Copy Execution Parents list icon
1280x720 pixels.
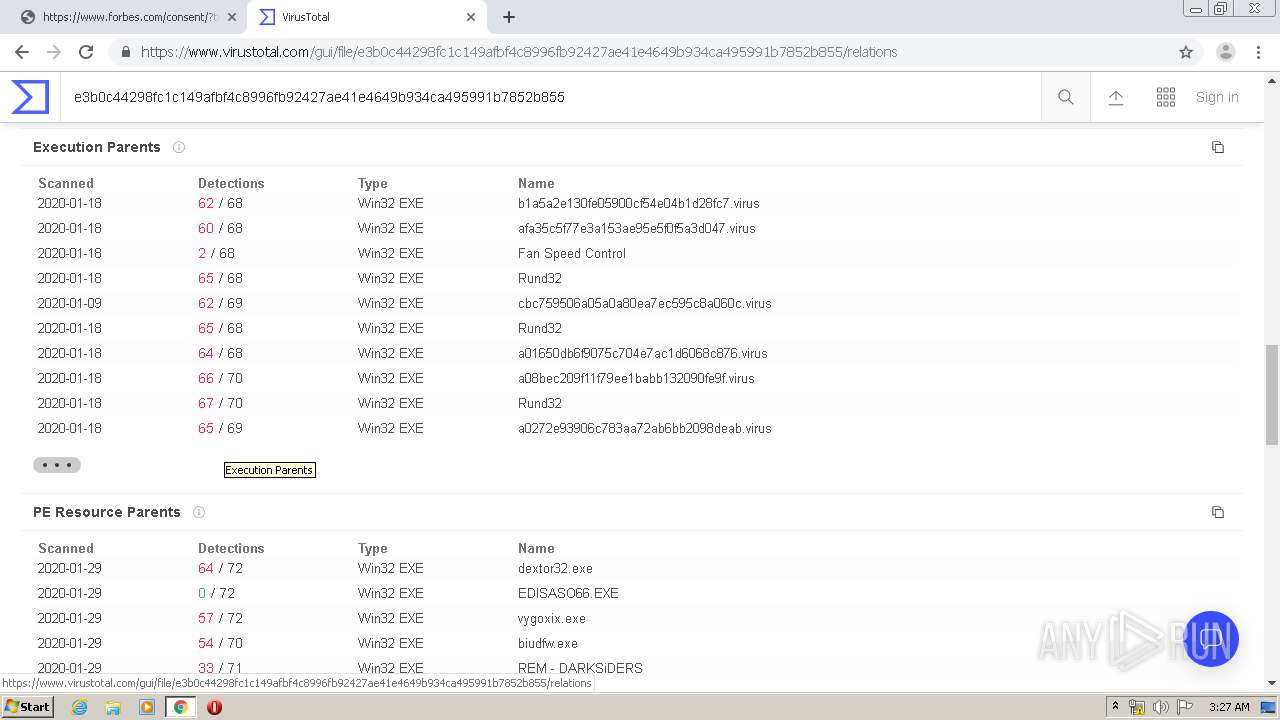[1218, 147]
